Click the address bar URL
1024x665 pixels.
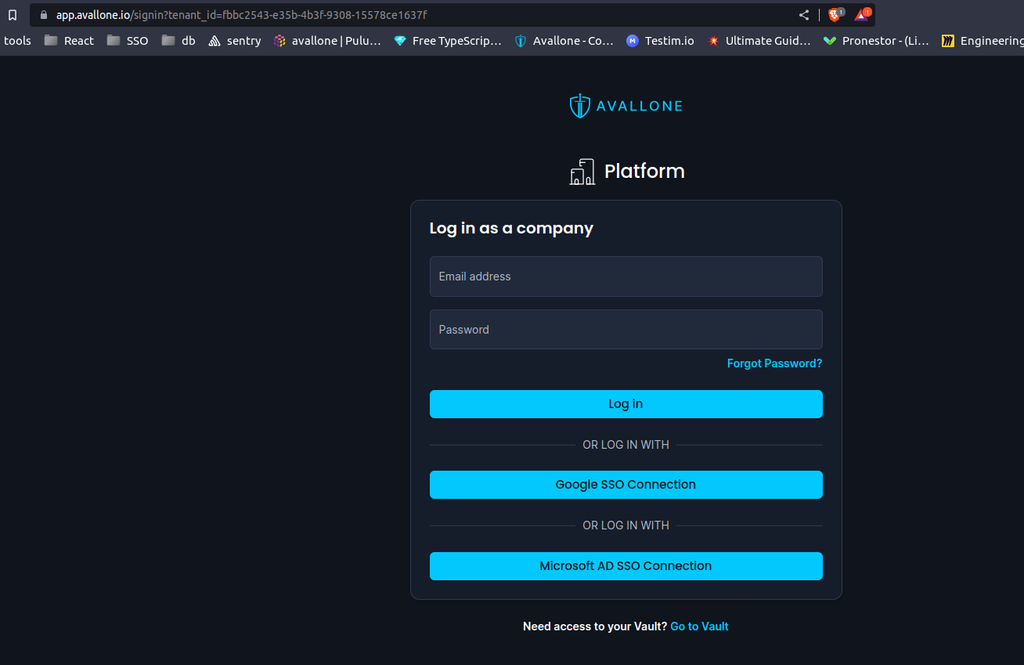coord(241,15)
